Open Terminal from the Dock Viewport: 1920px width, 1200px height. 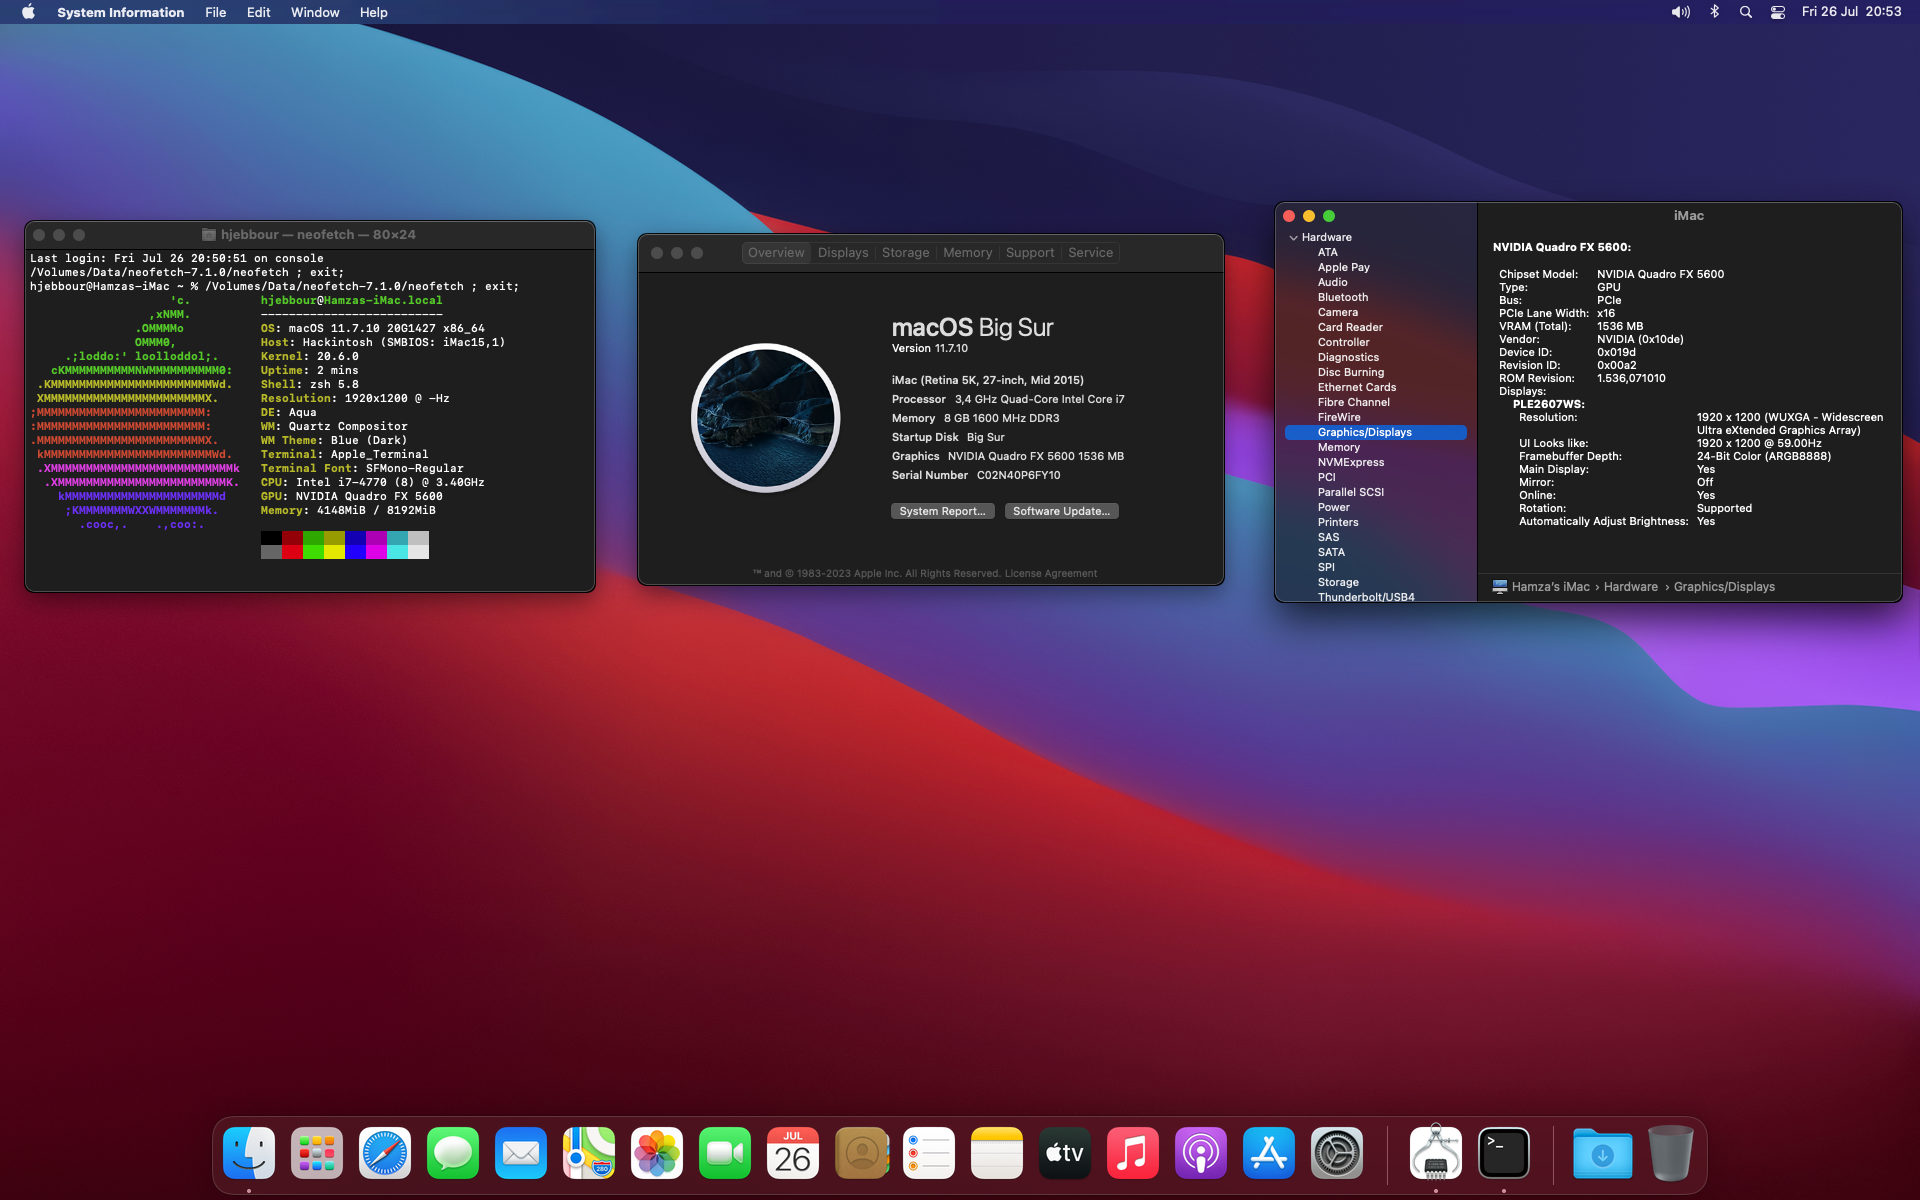point(1504,1153)
